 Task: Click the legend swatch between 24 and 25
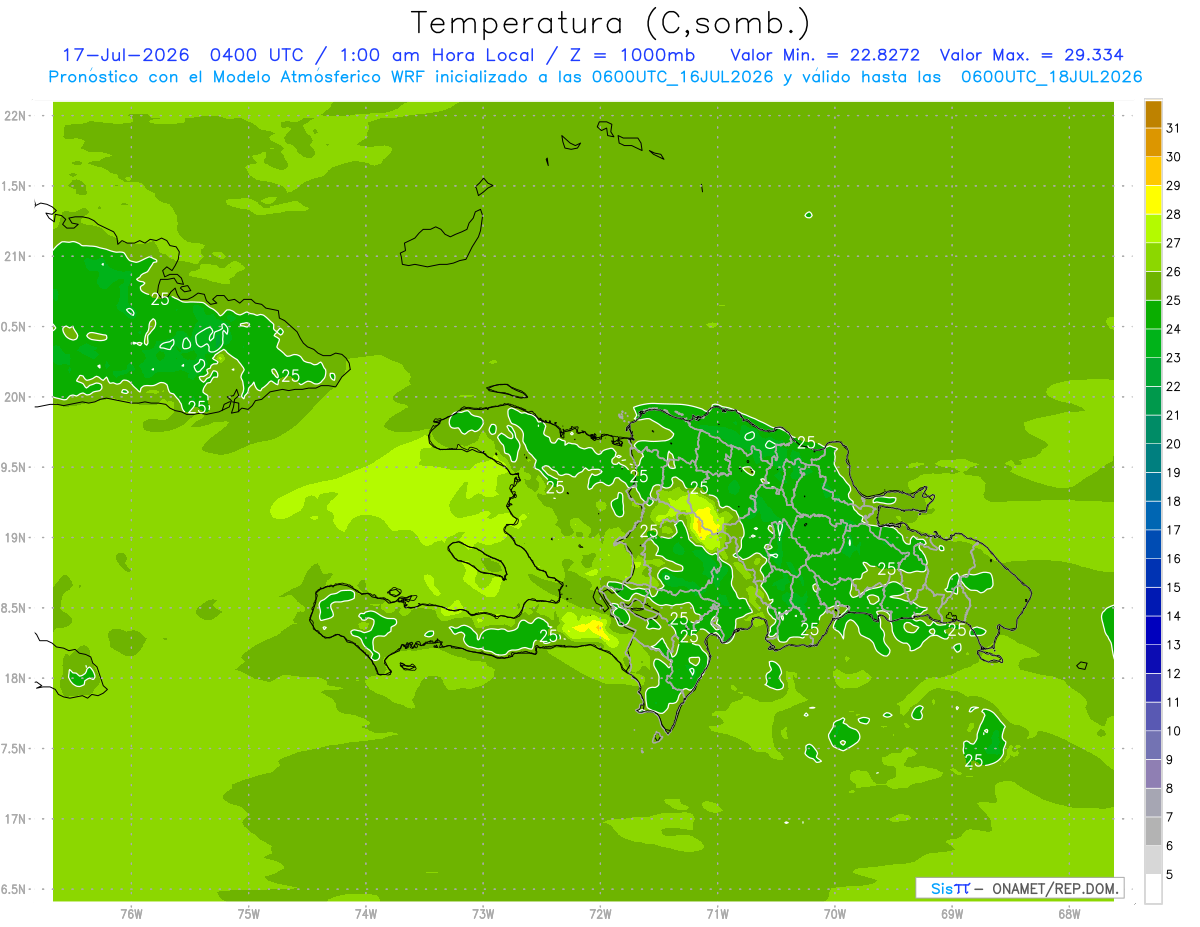pos(1153,314)
